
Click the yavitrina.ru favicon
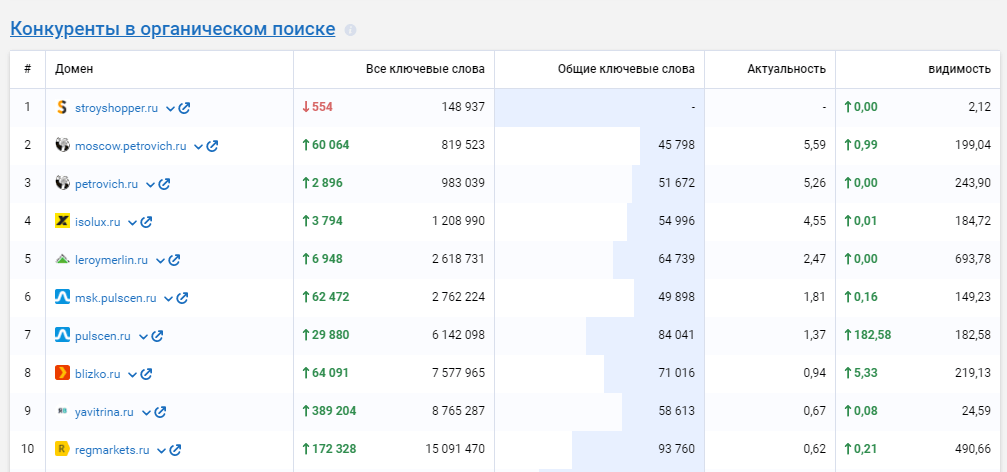click(62, 412)
